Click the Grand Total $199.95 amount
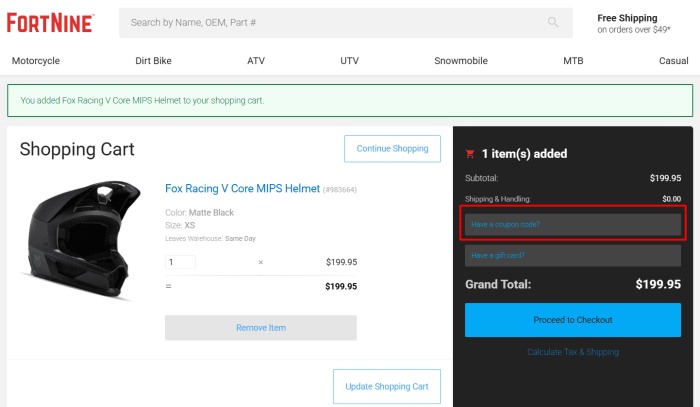 click(x=658, y=284)
